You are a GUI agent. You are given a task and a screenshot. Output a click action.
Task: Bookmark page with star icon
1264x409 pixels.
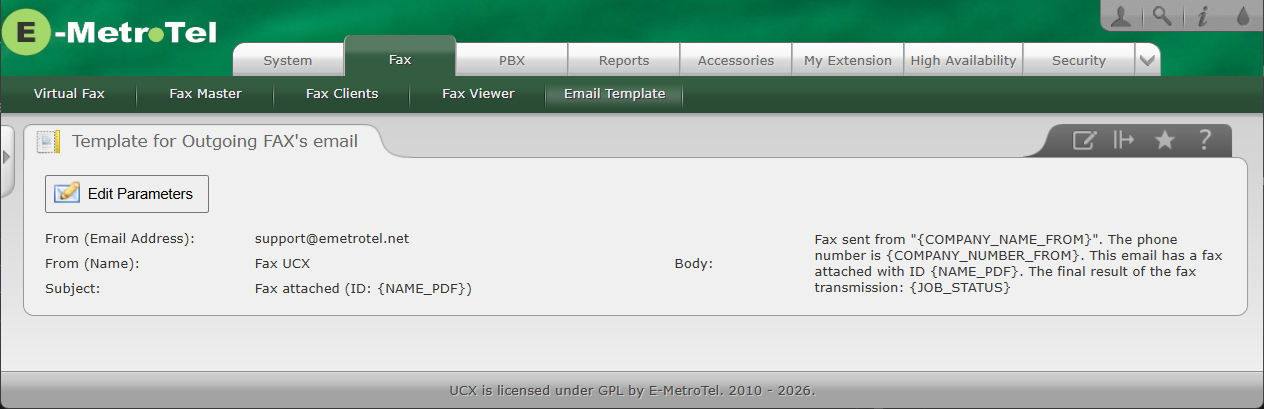coord(1164,141)
